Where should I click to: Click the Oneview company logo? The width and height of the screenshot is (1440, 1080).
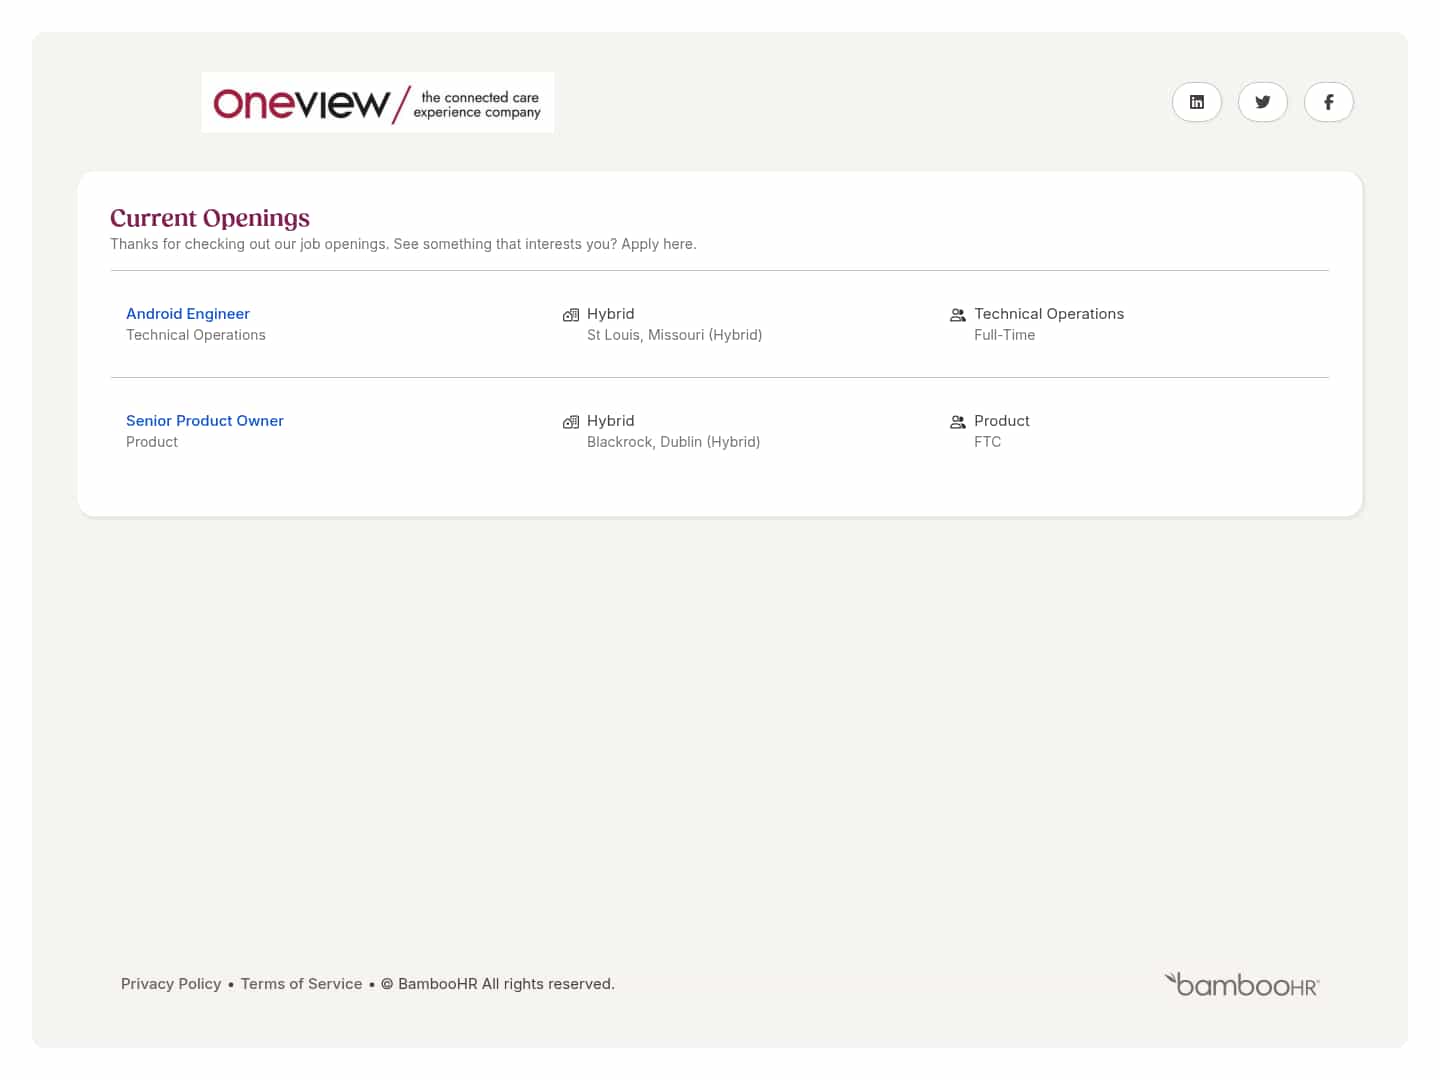pos(377,102)
